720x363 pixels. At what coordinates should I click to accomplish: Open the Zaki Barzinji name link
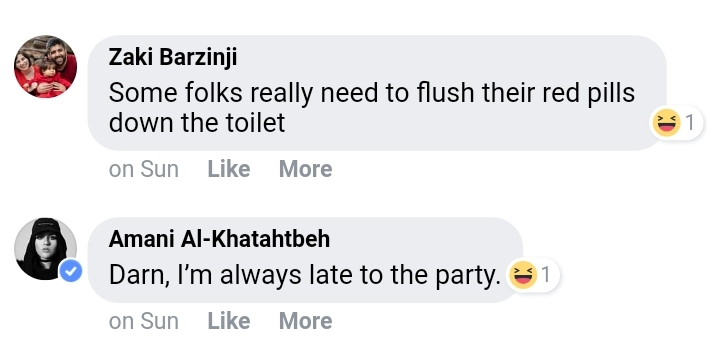click(173, 57)
